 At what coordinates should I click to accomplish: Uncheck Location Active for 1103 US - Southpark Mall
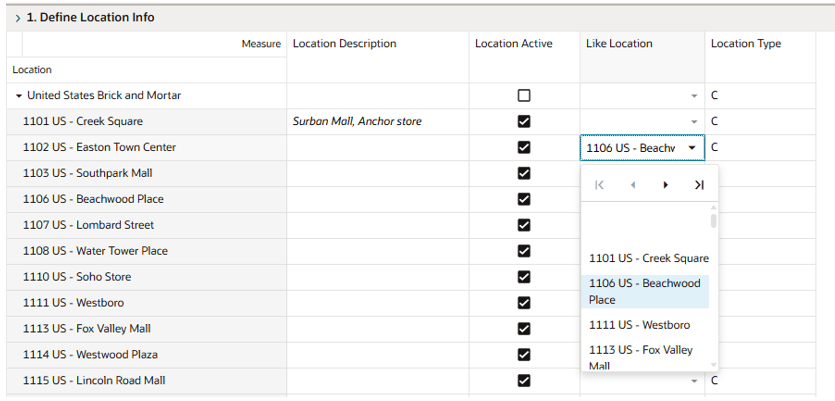524,173
